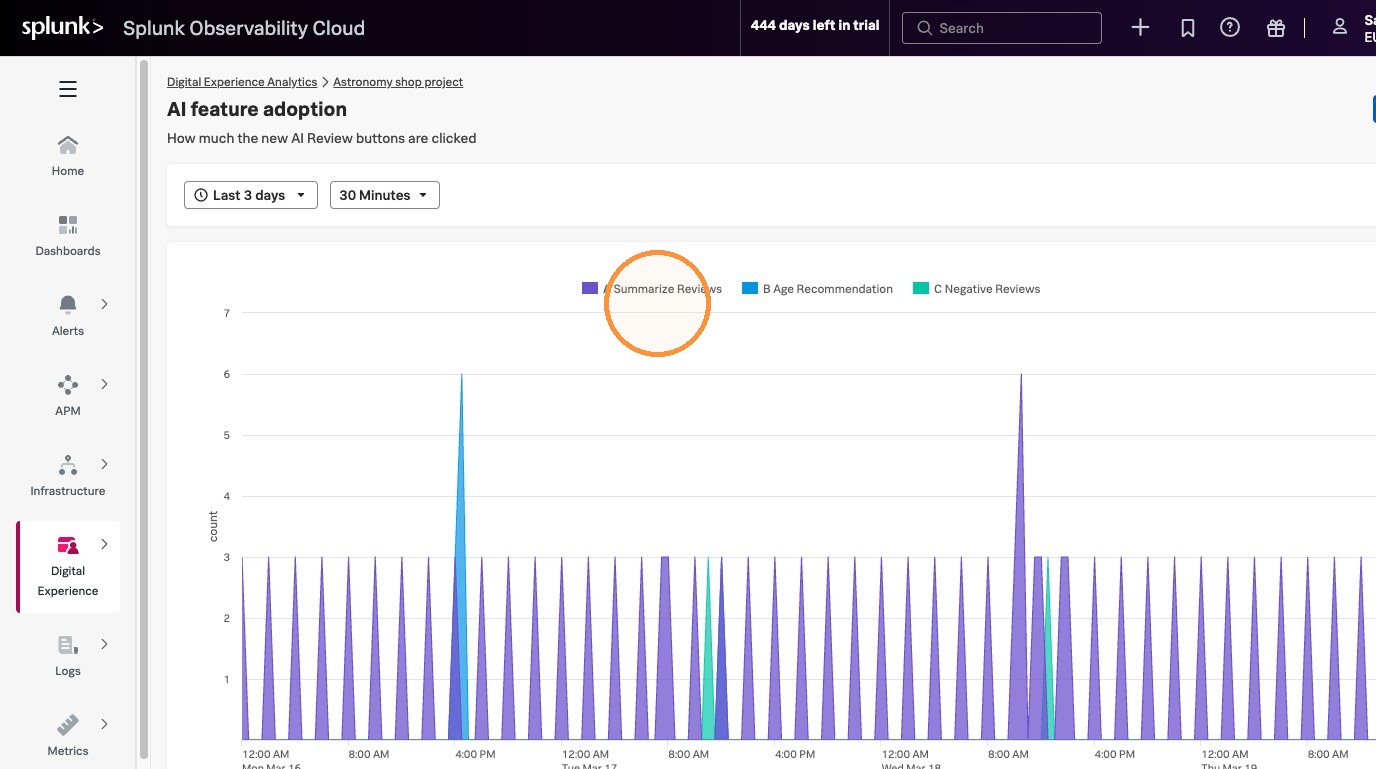The width and height of the screenshot is (1376, 769).
Task: Open Astronomy shop project breadcrumb link
Action: pyautogui.click(x=398, y=82)
